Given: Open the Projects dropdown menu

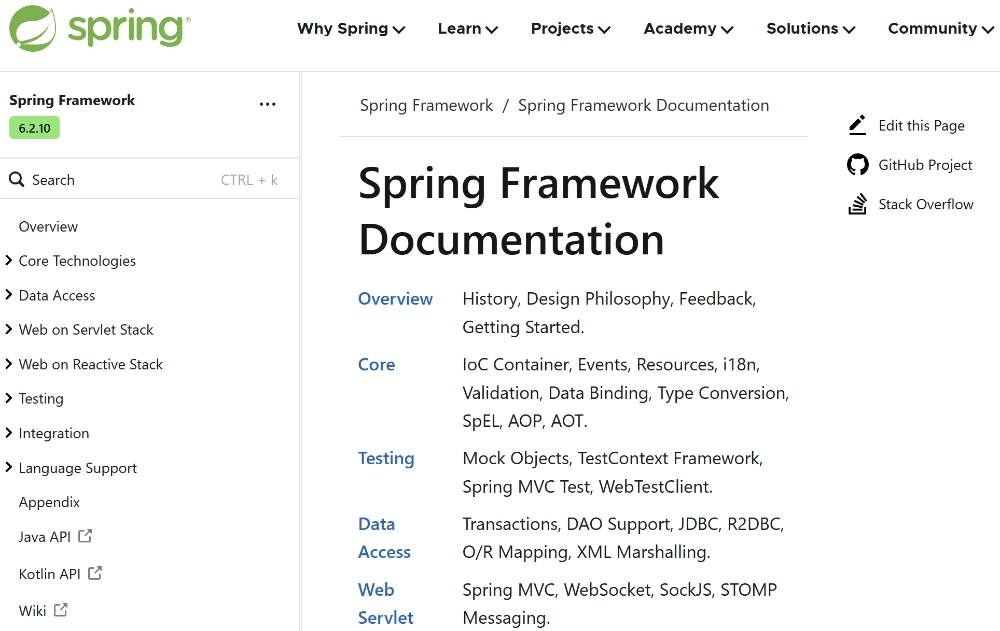Looking at the screenshot, I should coord(570,29).
